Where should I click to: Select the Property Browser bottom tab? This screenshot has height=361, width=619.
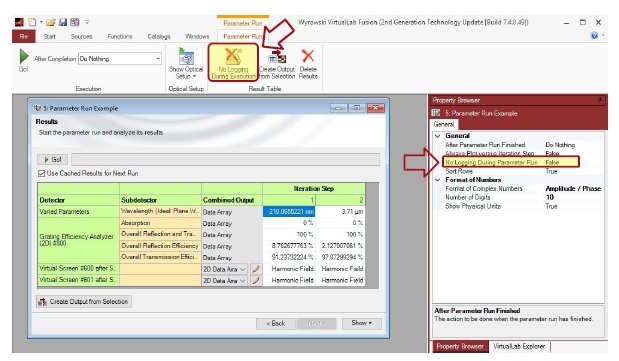click(x=460, y=346)
